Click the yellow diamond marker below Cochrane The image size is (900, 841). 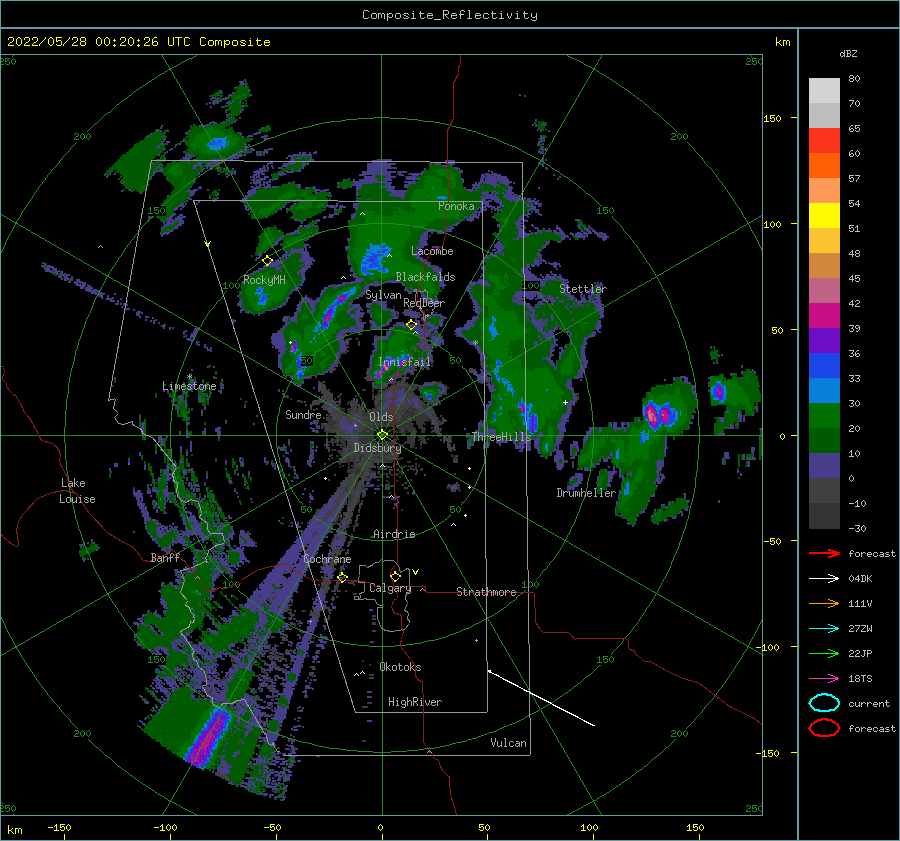click(342, 577)
